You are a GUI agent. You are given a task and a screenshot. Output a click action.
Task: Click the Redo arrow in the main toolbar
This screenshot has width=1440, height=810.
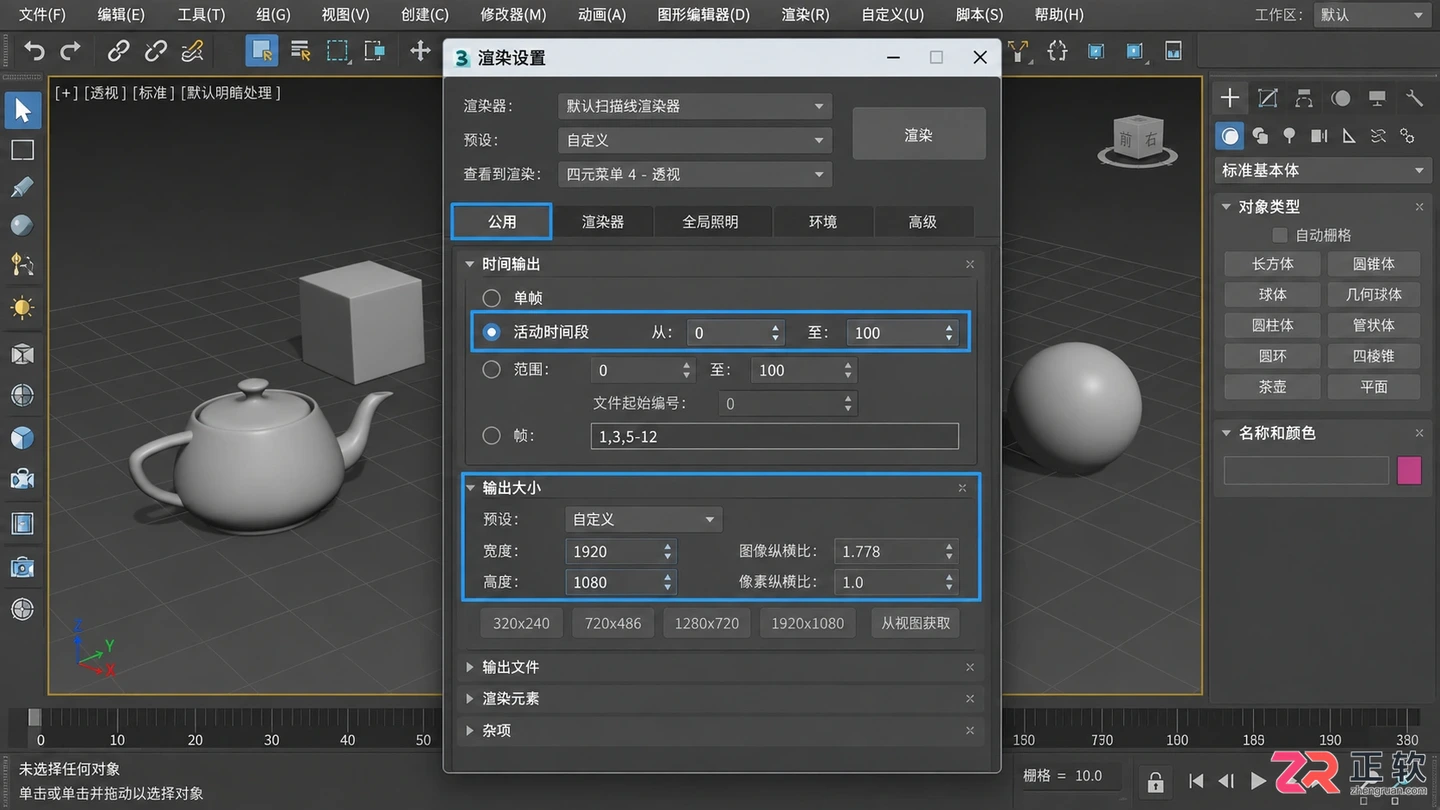point(71,50)
